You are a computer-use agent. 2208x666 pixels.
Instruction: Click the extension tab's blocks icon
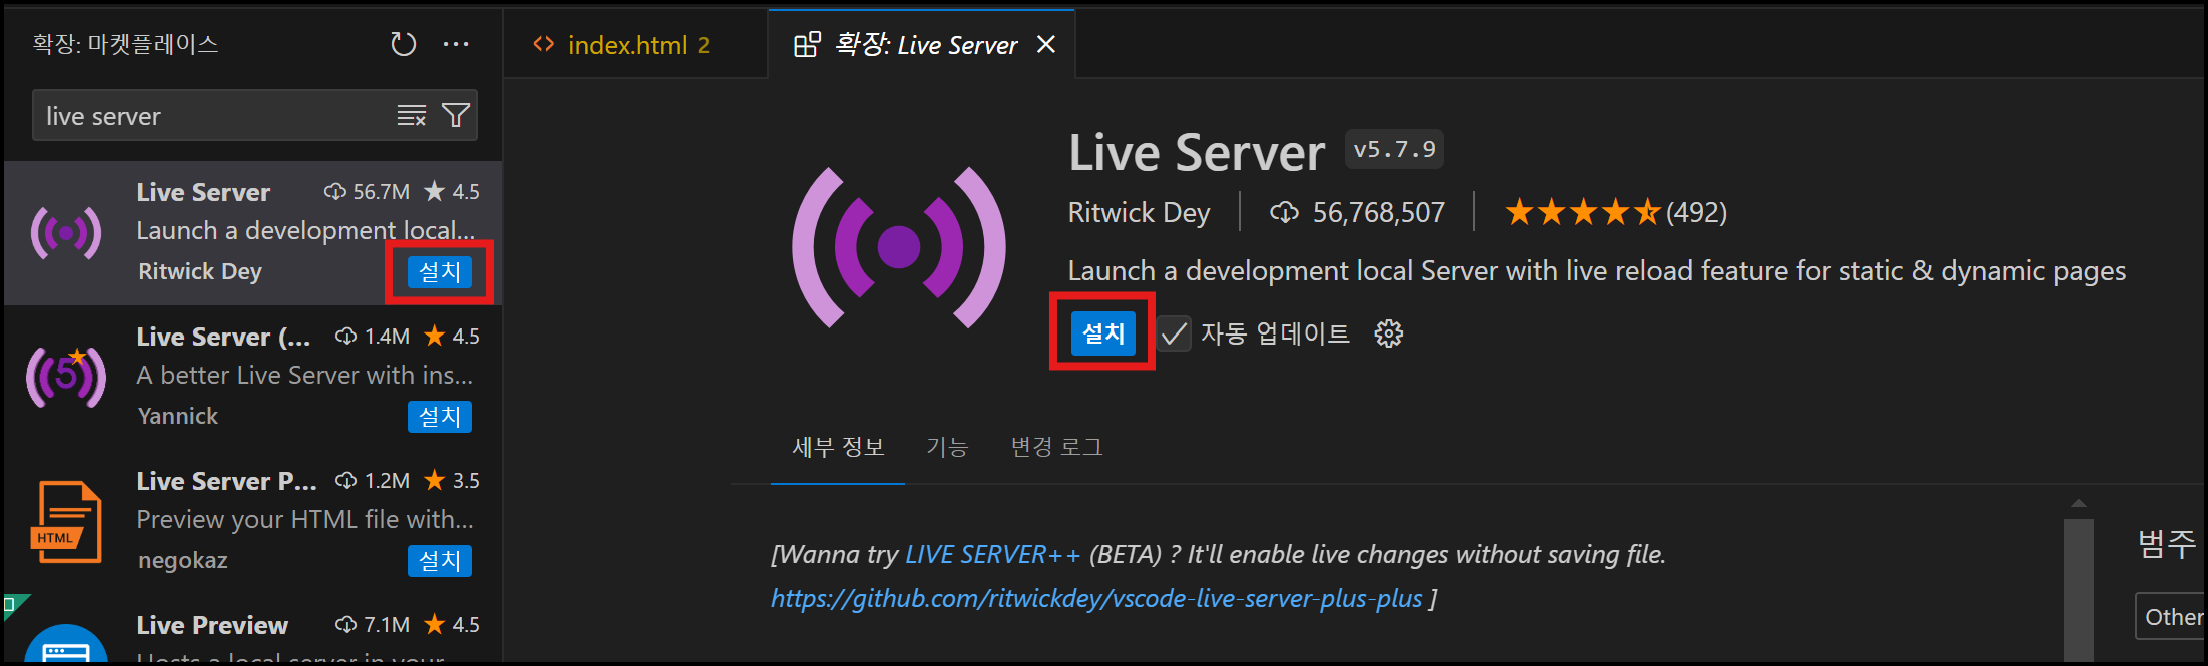click(x=807, y=45)
